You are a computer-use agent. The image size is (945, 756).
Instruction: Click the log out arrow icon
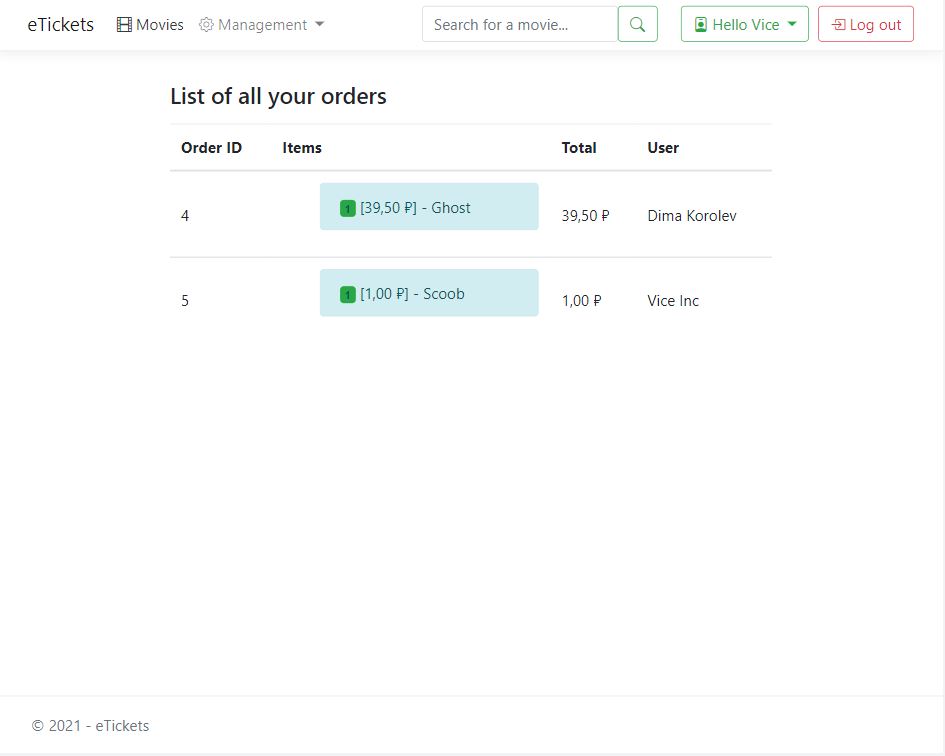[838, 25]
